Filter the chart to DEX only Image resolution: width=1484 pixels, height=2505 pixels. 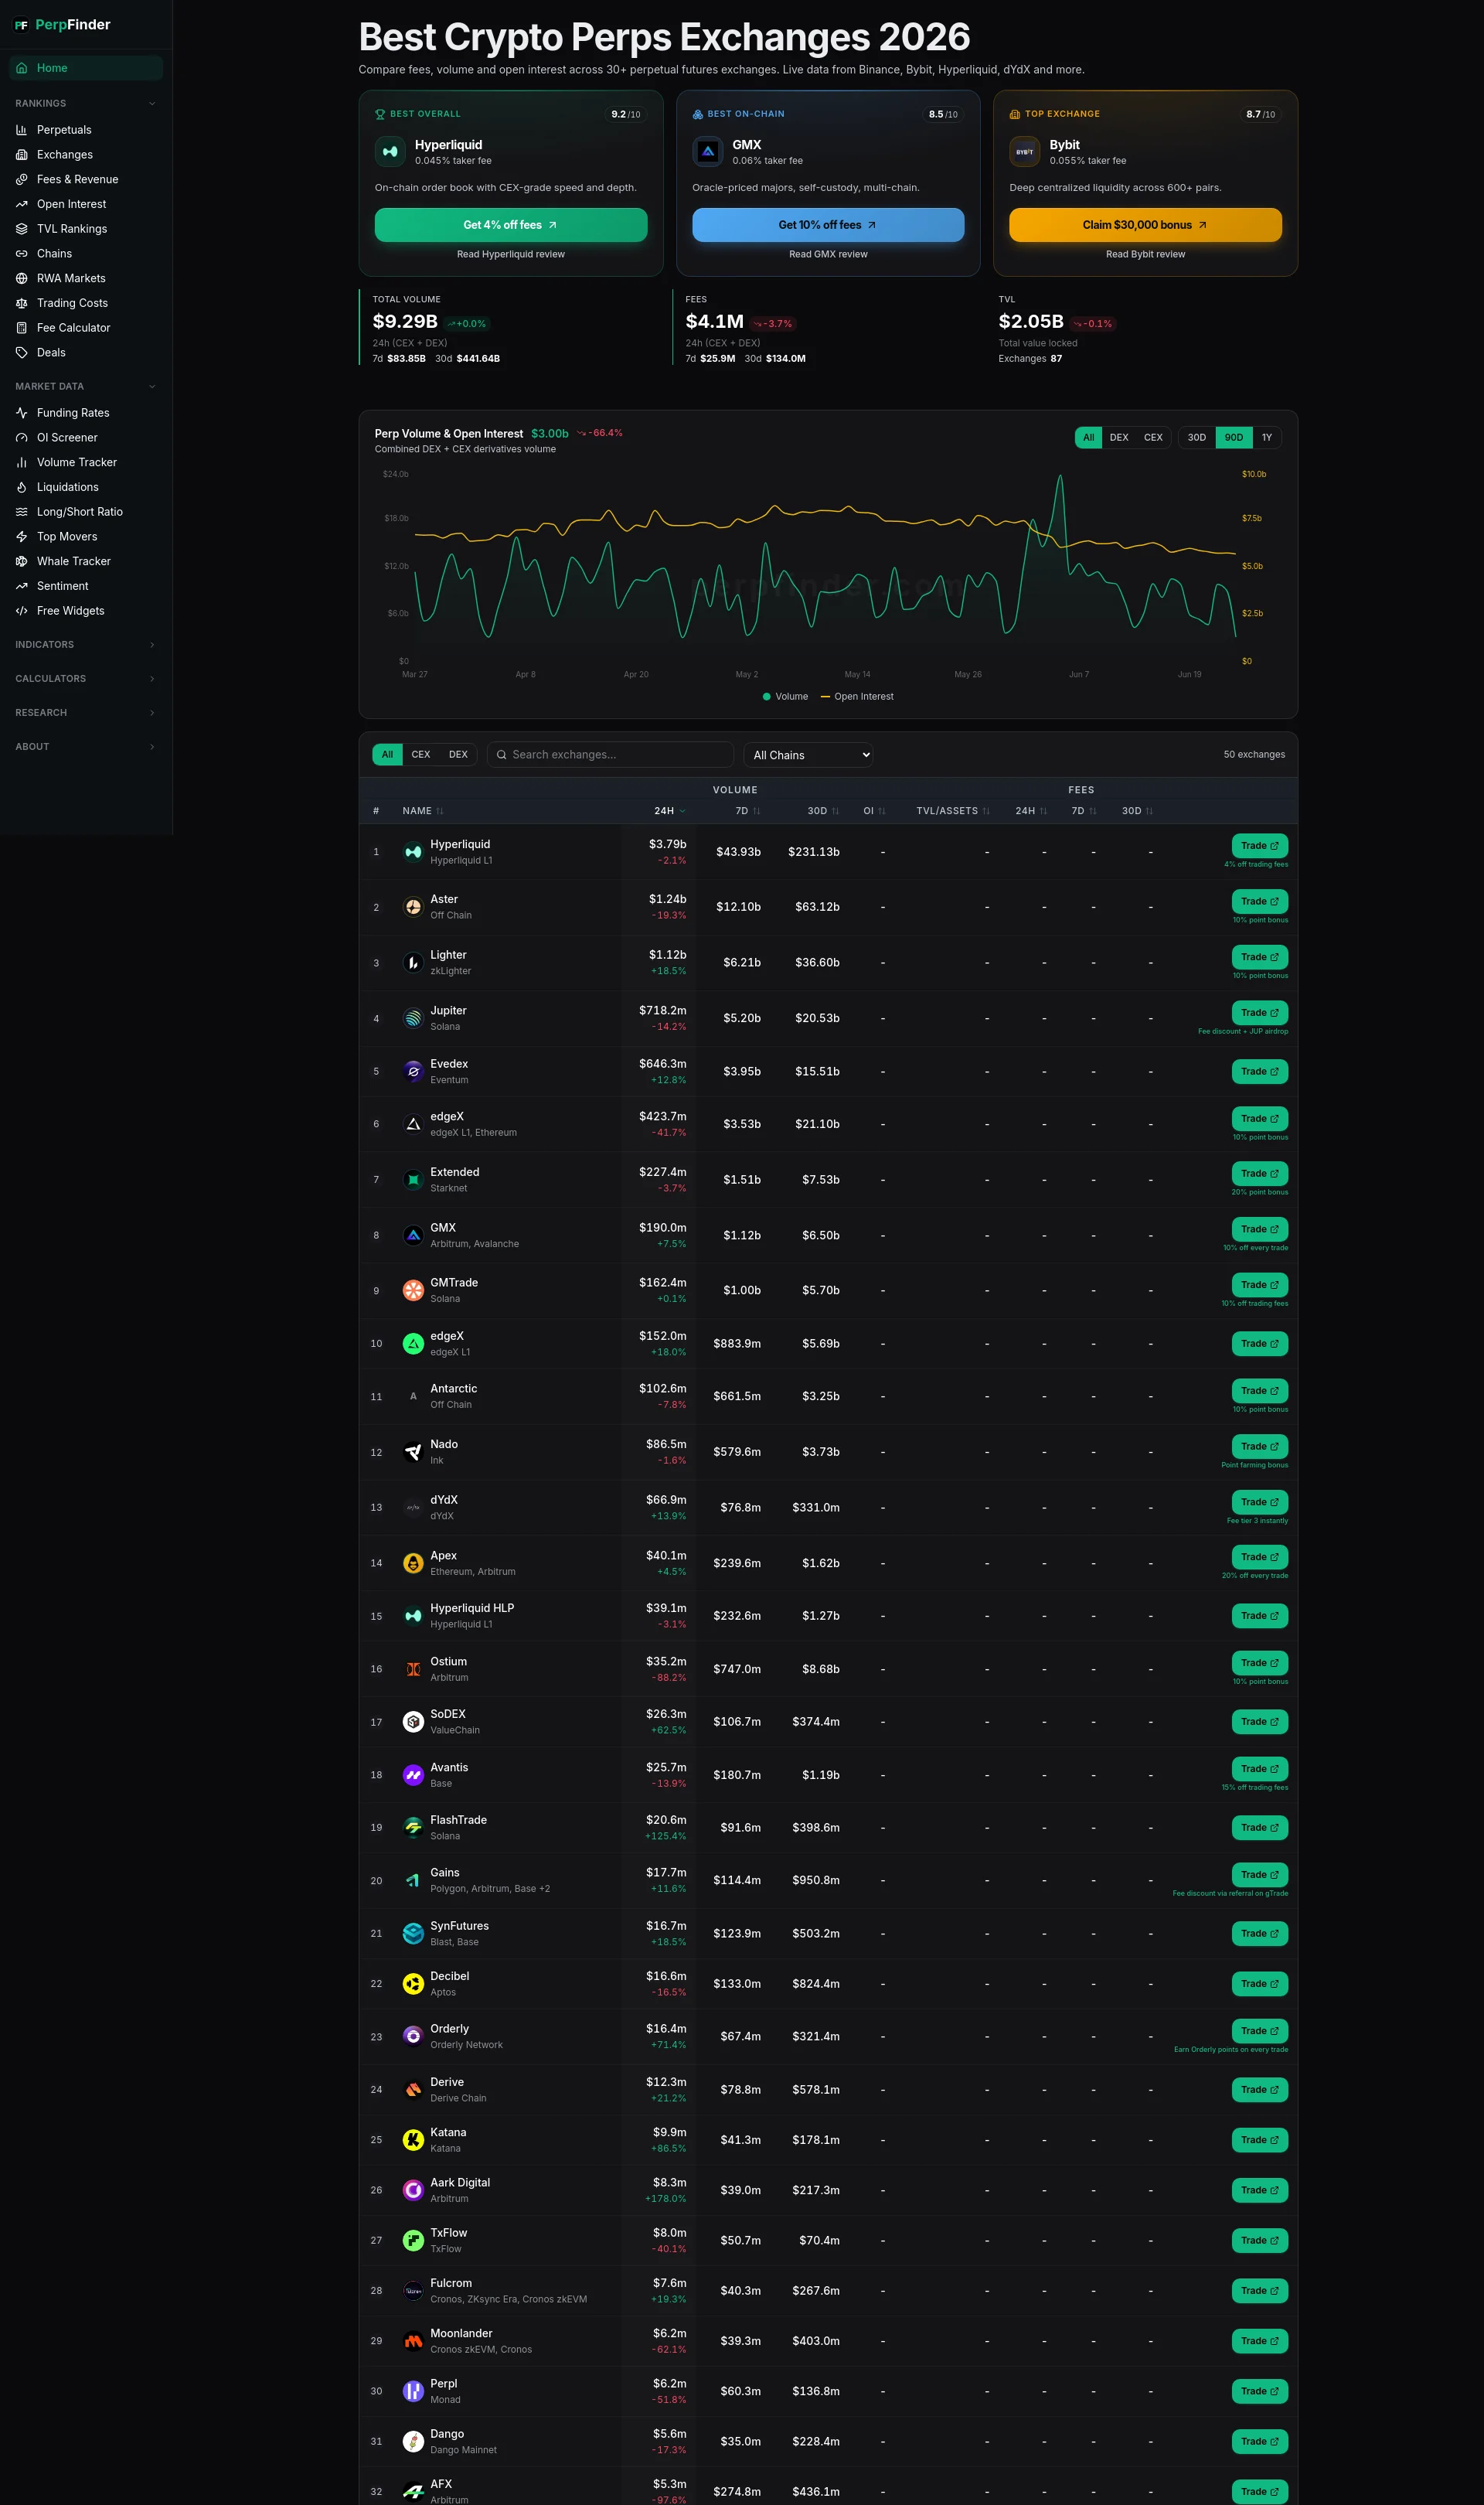pos(1119,437)
